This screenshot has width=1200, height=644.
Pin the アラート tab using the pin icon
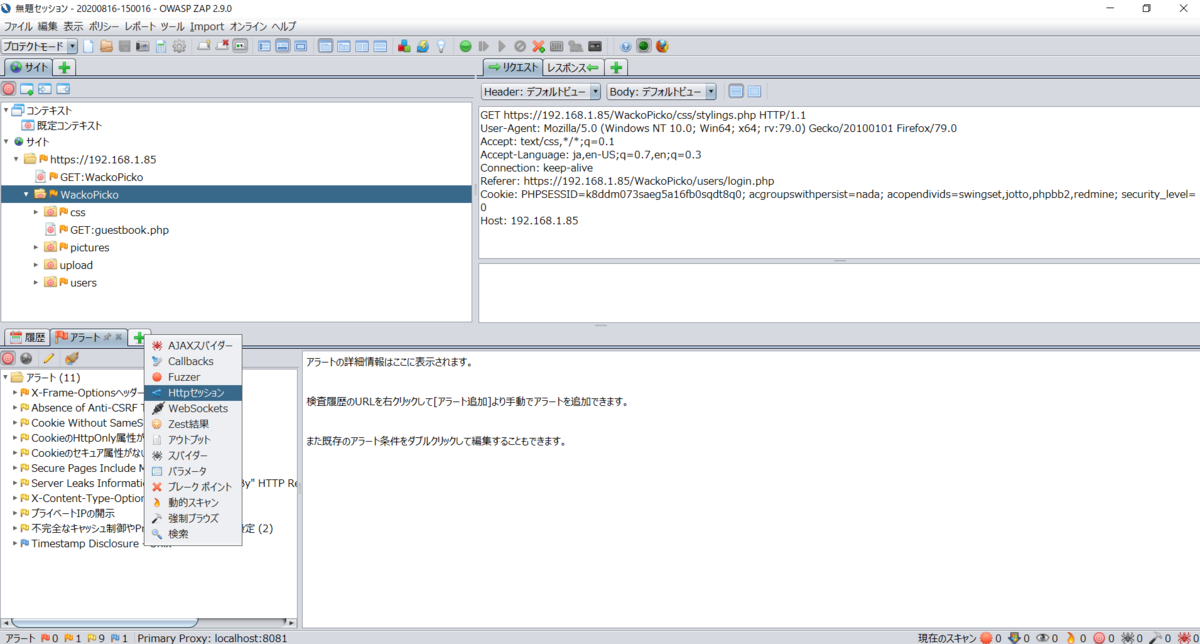point(107,337)
